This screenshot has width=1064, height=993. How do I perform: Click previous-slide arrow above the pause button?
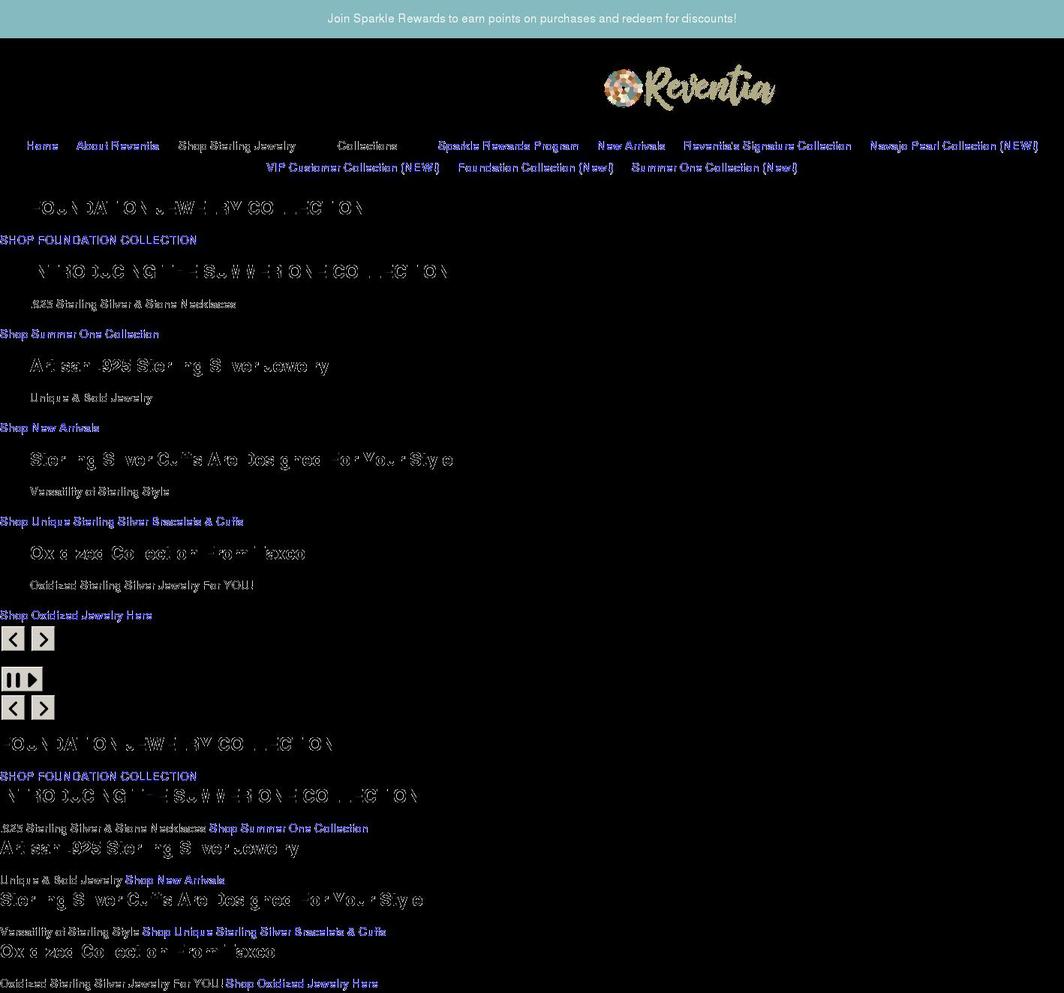(x=13, y=639)
